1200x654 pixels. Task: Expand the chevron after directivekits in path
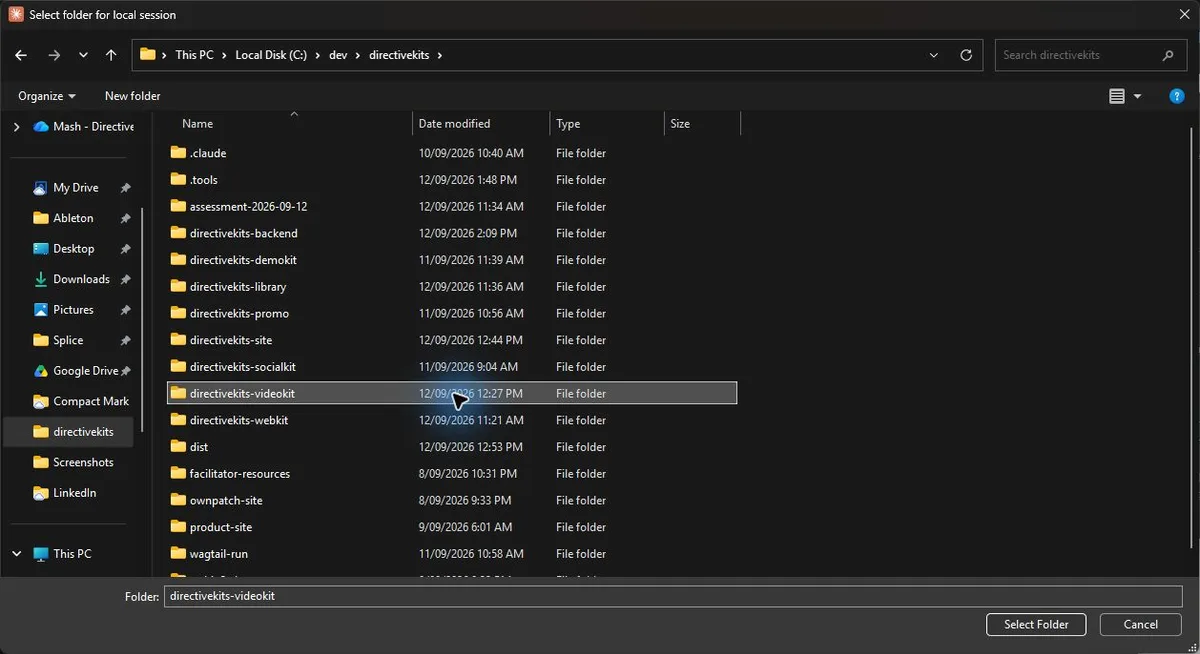click(439, 55)
